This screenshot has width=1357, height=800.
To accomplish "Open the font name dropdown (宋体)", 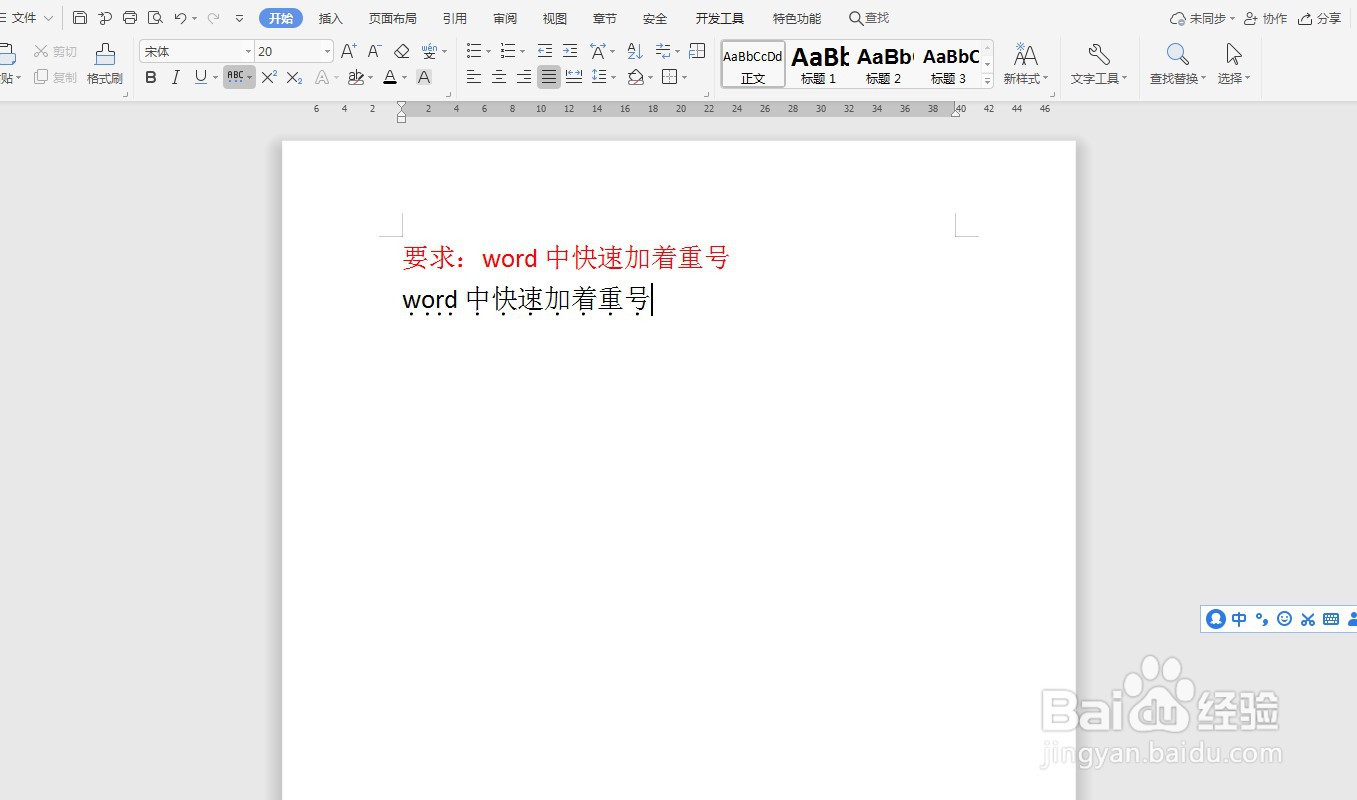I will (x=248, y=51).
